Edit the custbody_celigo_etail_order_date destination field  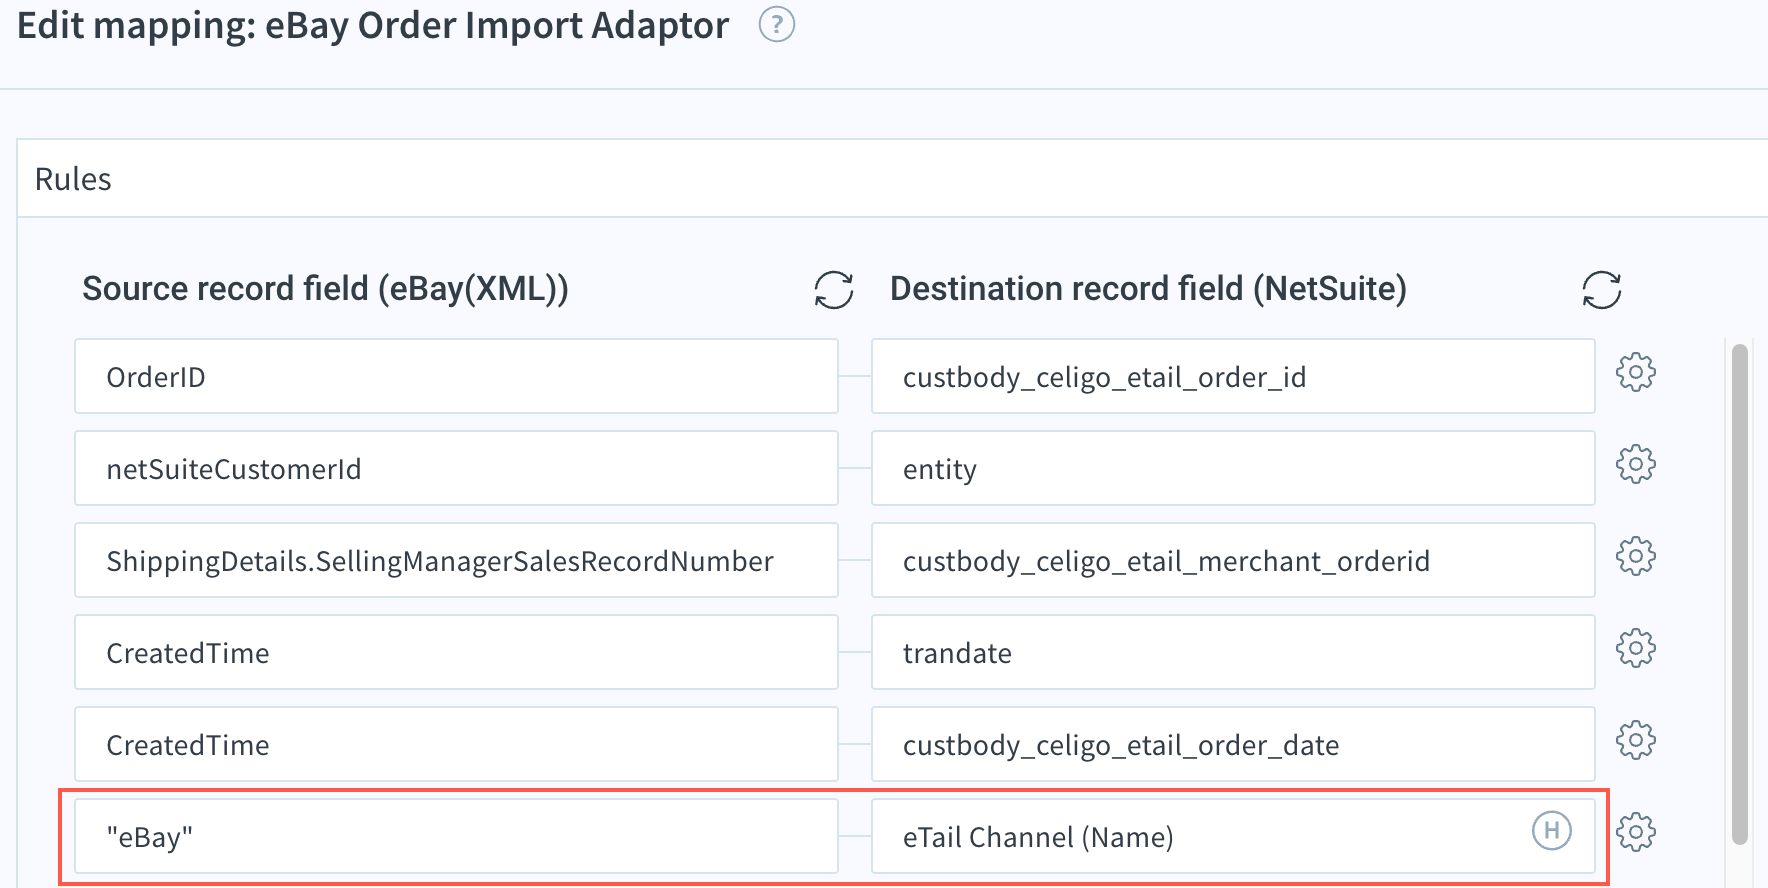coord(1233,744)
